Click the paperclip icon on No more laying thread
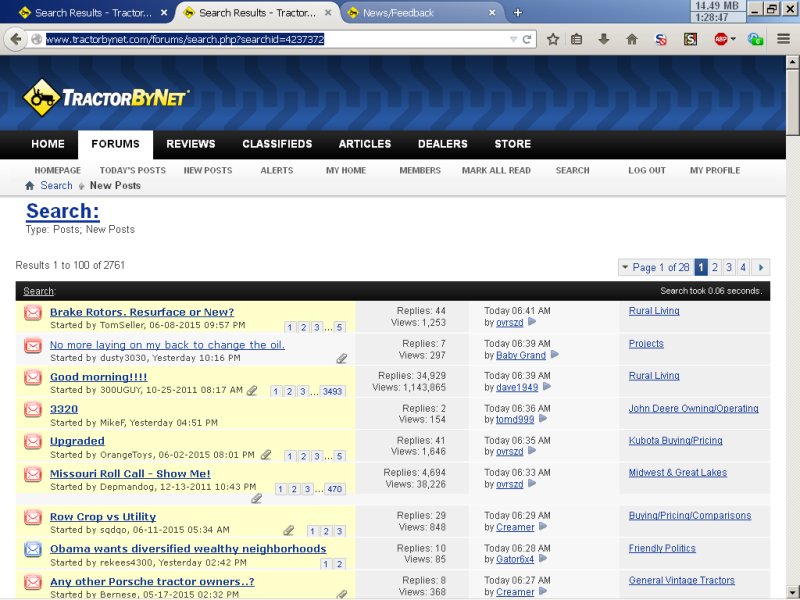 (x=341, y=359)
